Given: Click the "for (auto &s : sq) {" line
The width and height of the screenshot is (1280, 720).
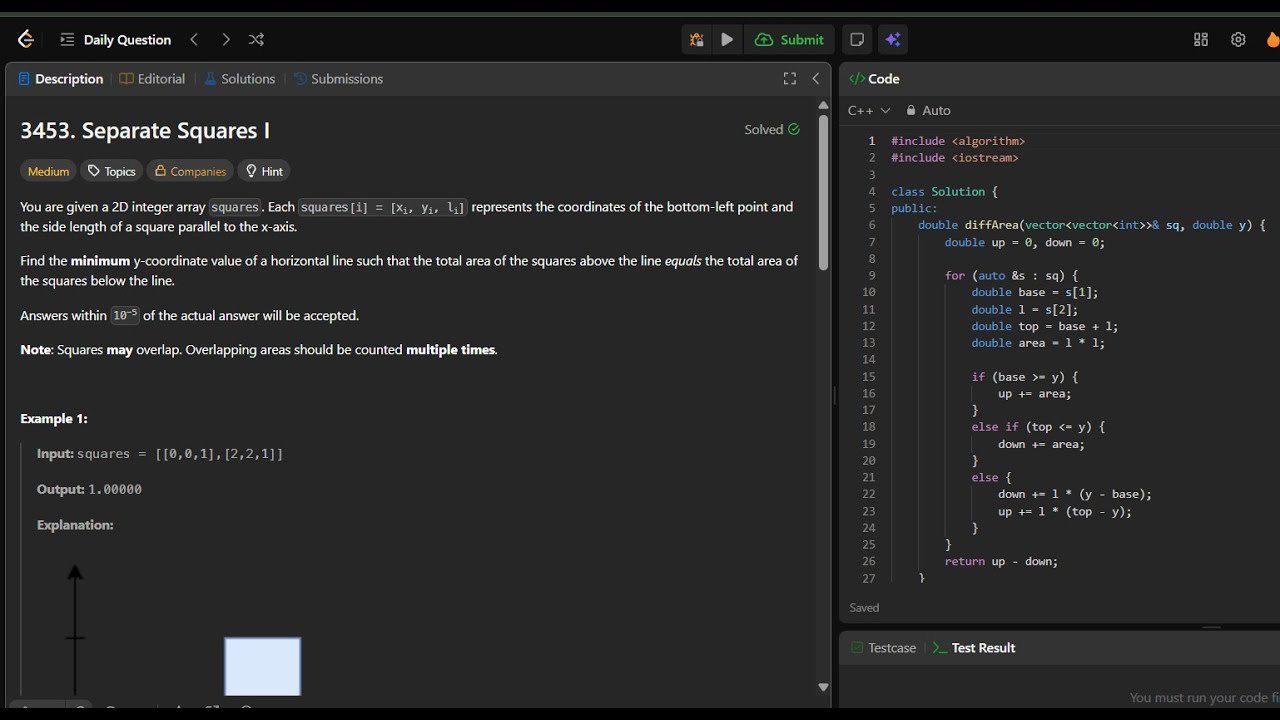Looking at the screenshot, I should pyautogui.click(x=1011, y=275).
